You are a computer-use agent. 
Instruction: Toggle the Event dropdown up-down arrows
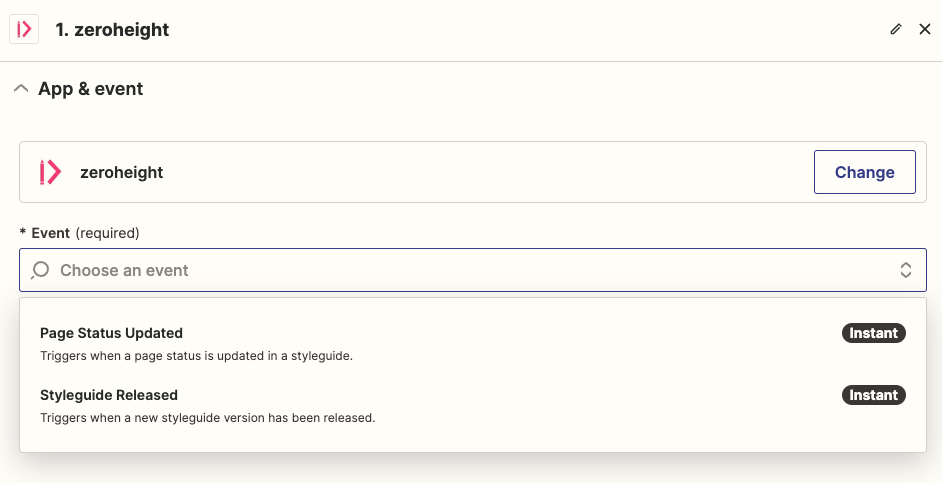[905, 270]
